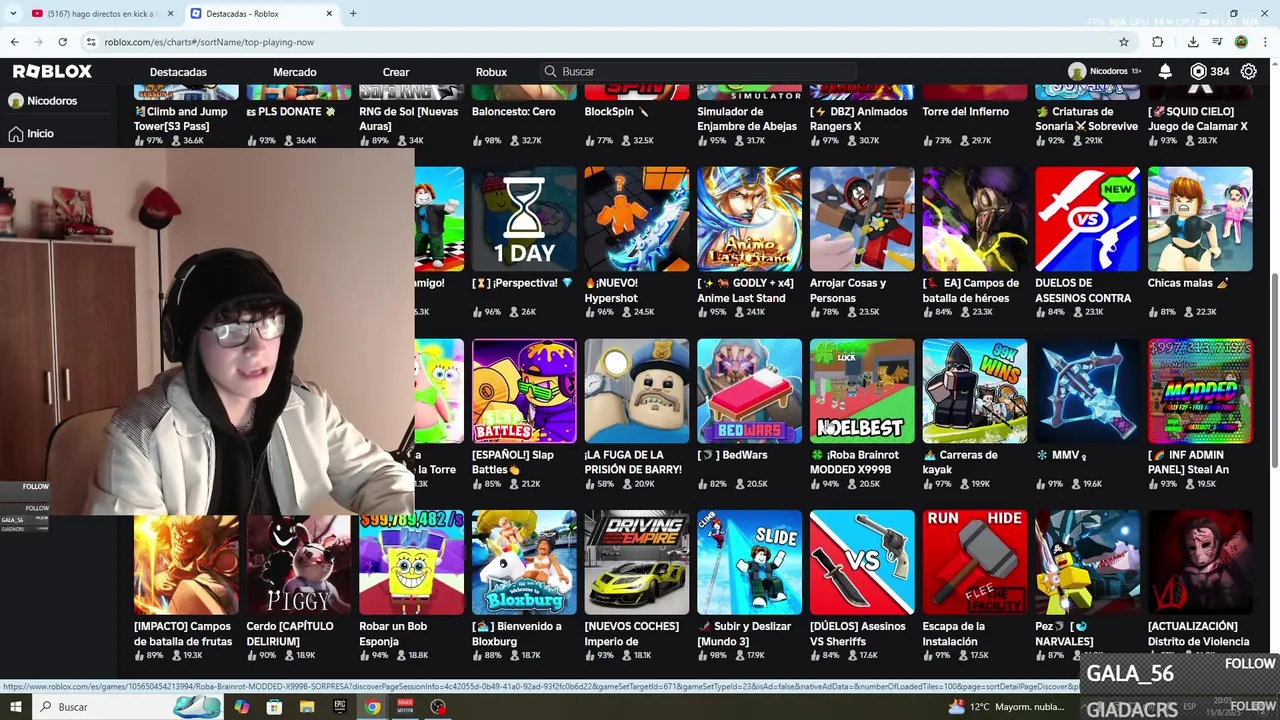
Task: Open the Robux menu item
Action: 491,72
